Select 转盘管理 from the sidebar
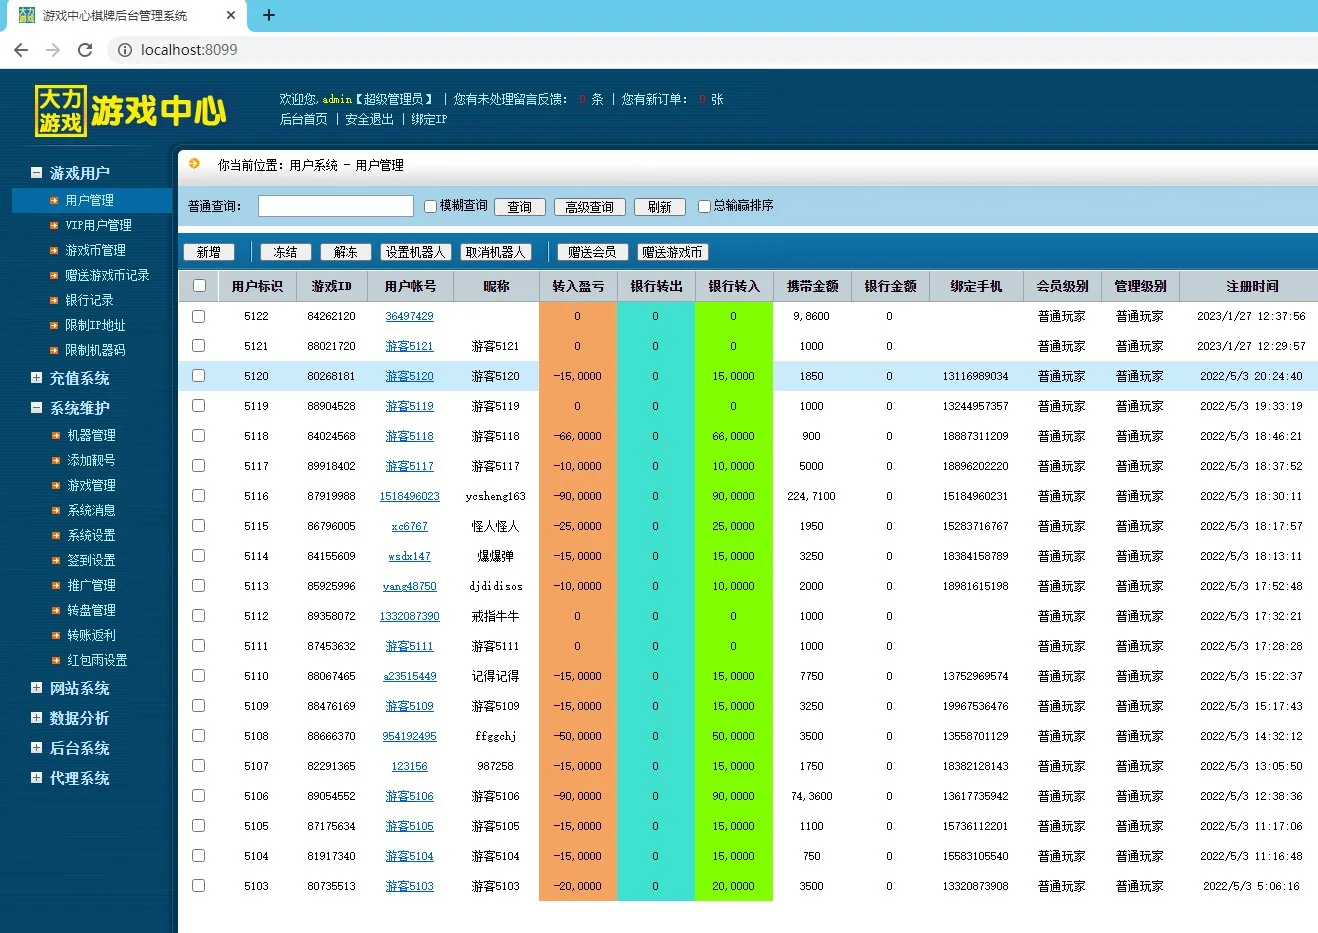 pyautogui.click(x=91, y=610)
